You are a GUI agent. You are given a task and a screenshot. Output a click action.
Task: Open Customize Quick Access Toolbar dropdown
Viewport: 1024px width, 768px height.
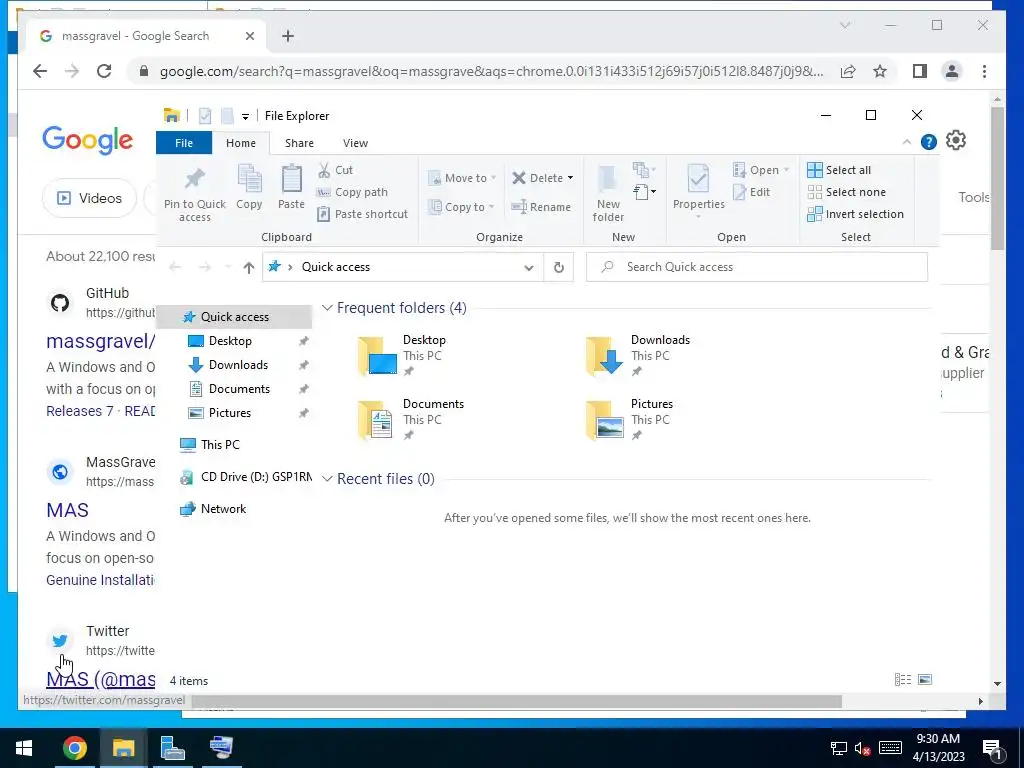coord(245,117)
